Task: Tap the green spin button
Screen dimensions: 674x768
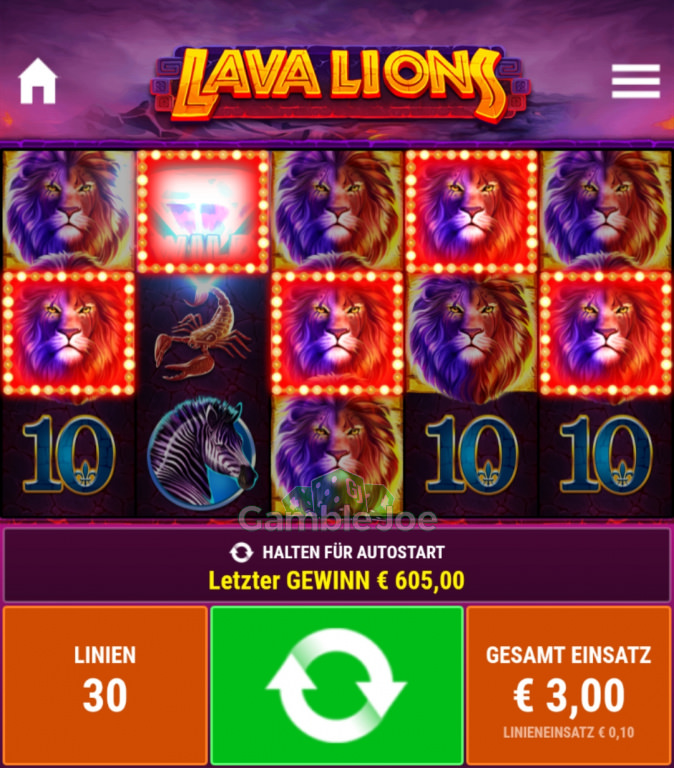Action: click(337, 684)
